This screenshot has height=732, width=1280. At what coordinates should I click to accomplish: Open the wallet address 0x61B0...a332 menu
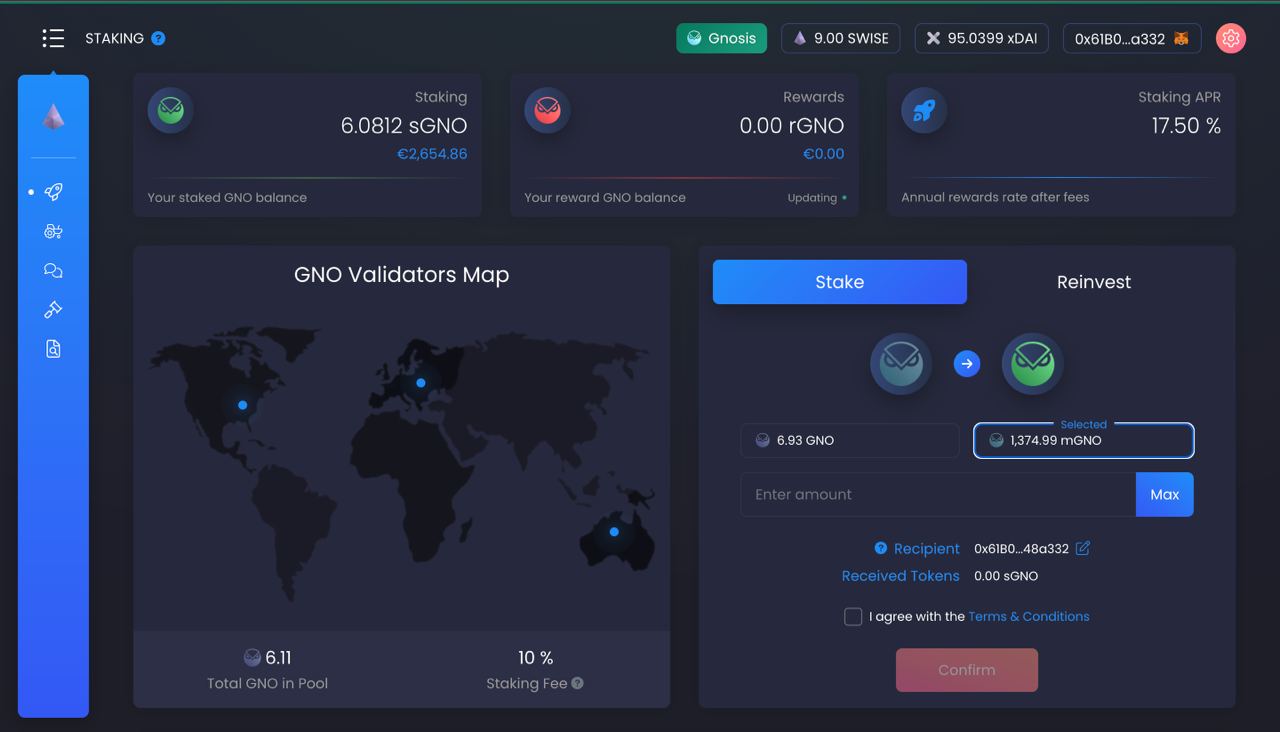(1132, 38)
